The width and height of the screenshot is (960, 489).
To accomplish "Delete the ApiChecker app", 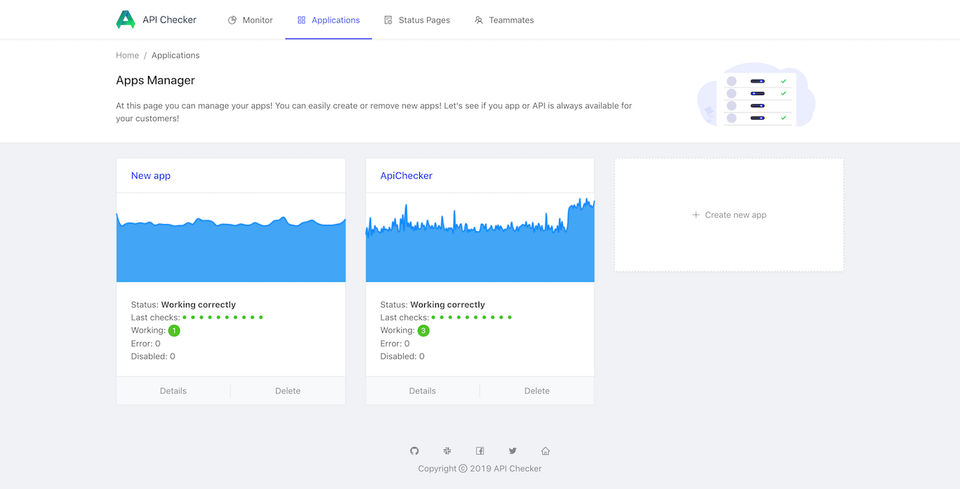I will (537, 391).
